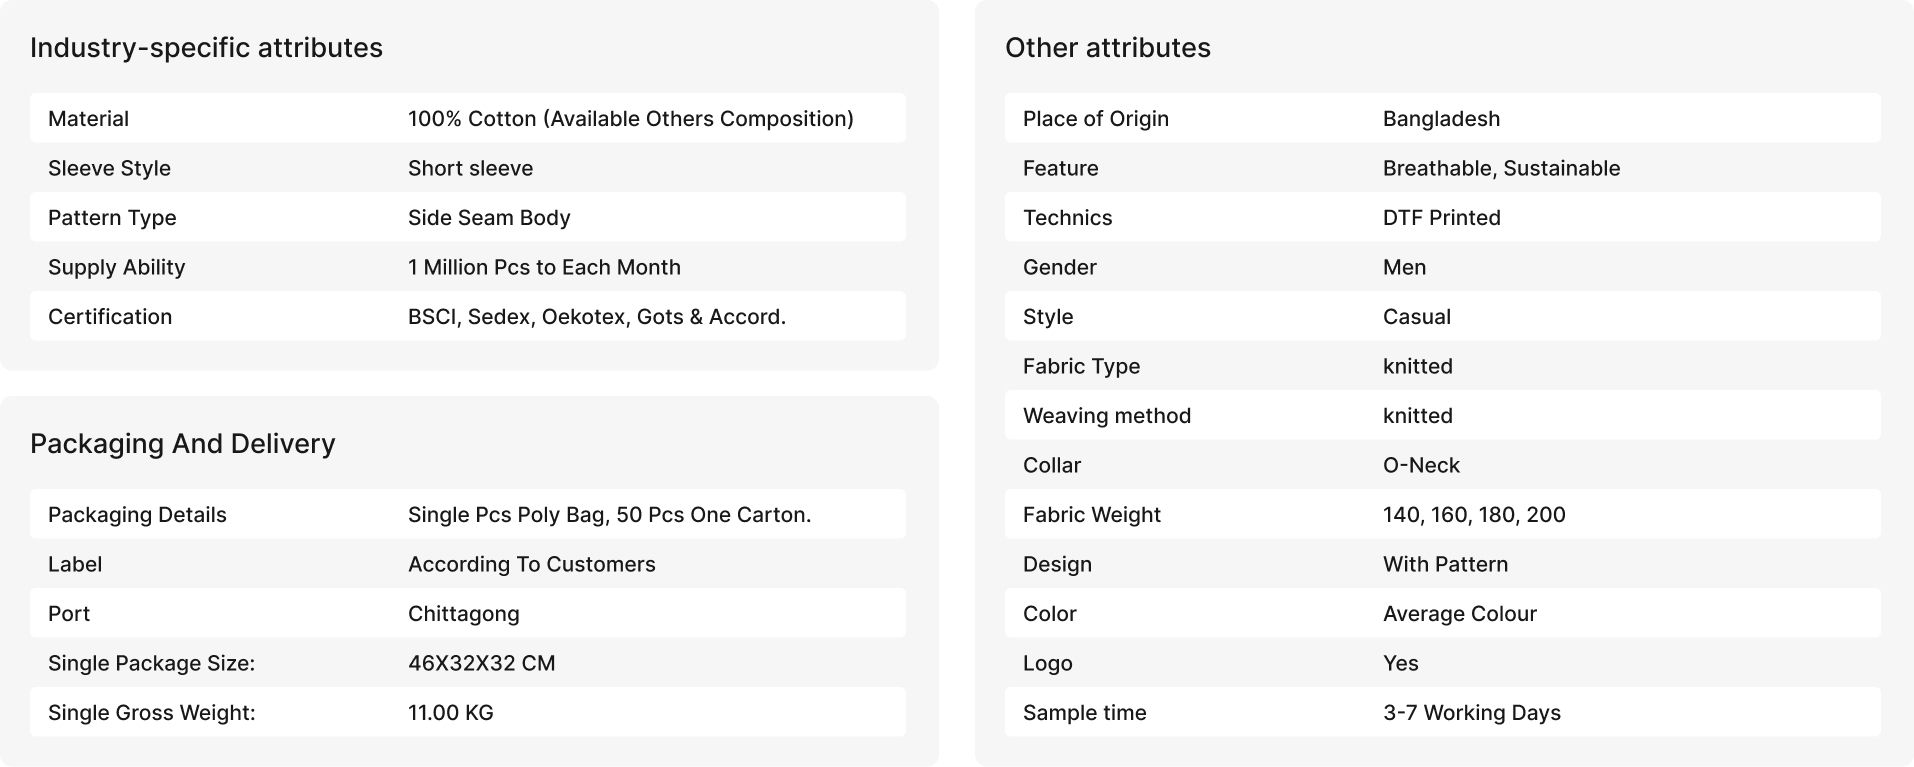Screen dimensions: 1914x767
Task: Select the Single Package Size value
Action: (x=481, y=663)
